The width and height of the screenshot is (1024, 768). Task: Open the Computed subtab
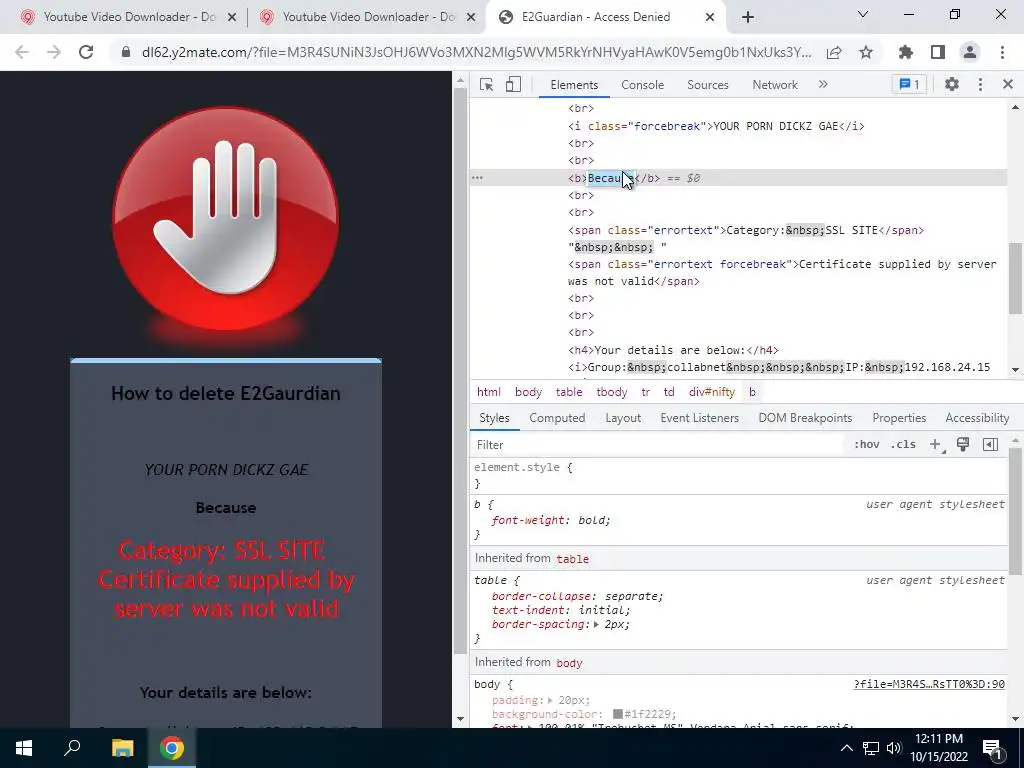pyautogui.click(x=557, y=418)
